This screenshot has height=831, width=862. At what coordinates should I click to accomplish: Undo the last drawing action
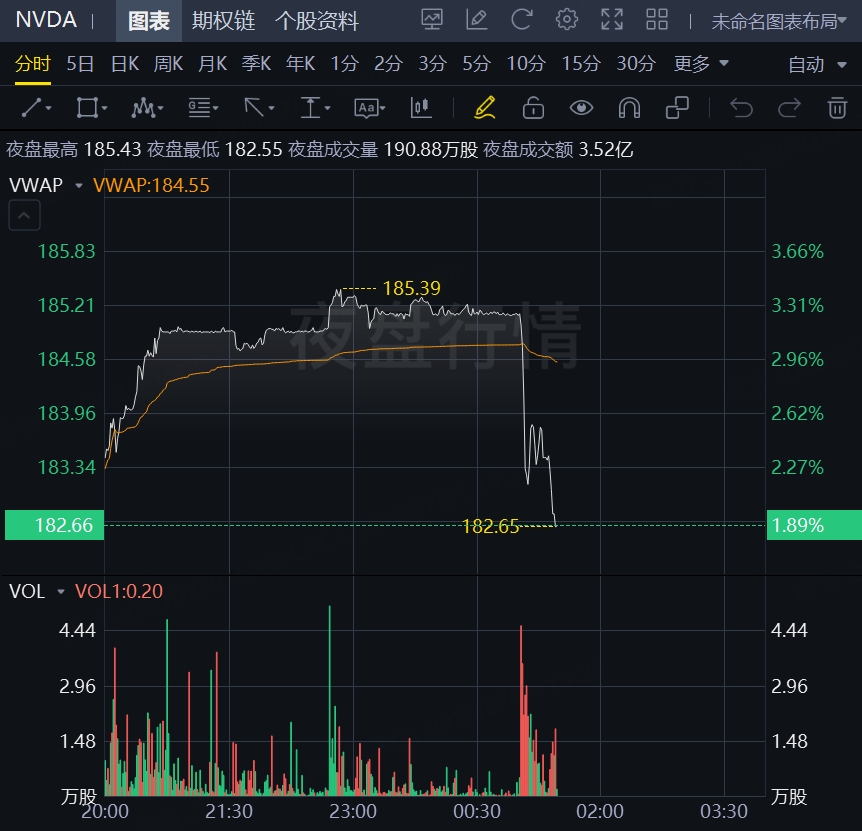click(x=741, y=108)
